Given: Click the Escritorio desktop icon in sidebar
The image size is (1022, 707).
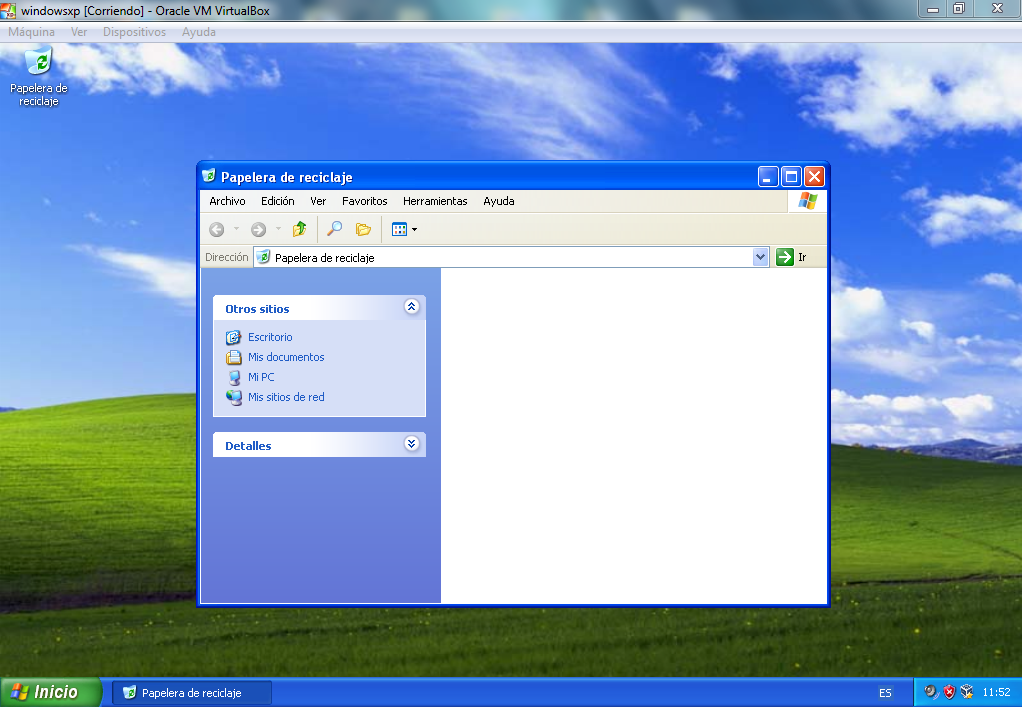Looking at the screenshot, I should pyautogui.click(x=233, y=338).
